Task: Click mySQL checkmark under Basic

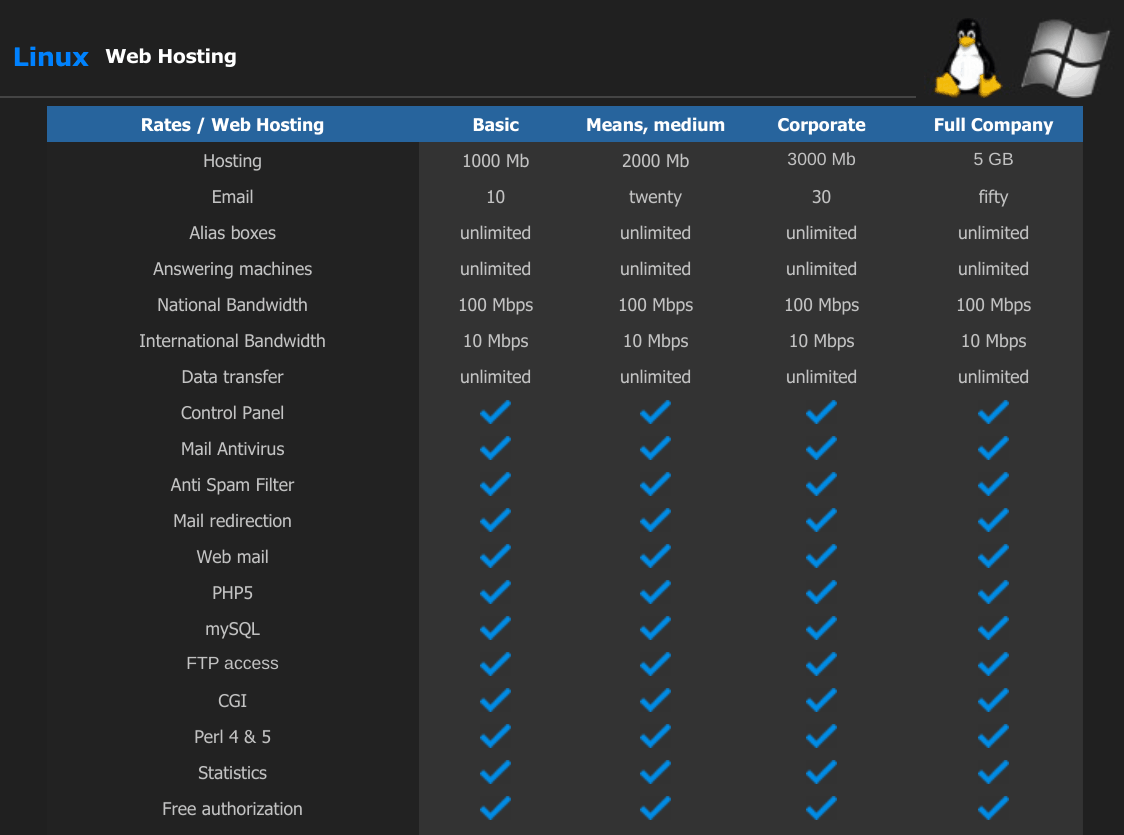Action: (495, 628)
